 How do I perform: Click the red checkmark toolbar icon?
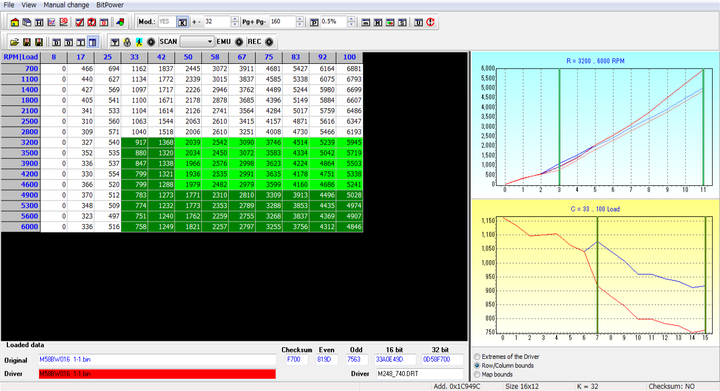click(x=79, y=22)
